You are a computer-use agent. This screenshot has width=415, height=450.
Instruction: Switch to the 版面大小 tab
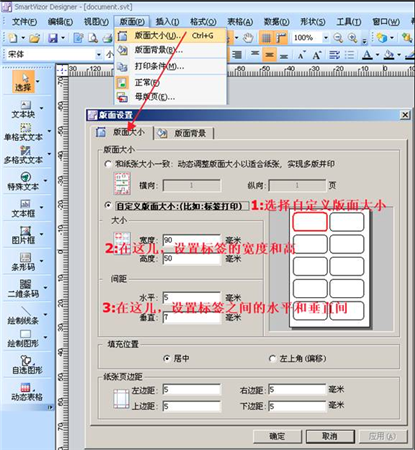(x=122, y=132)
